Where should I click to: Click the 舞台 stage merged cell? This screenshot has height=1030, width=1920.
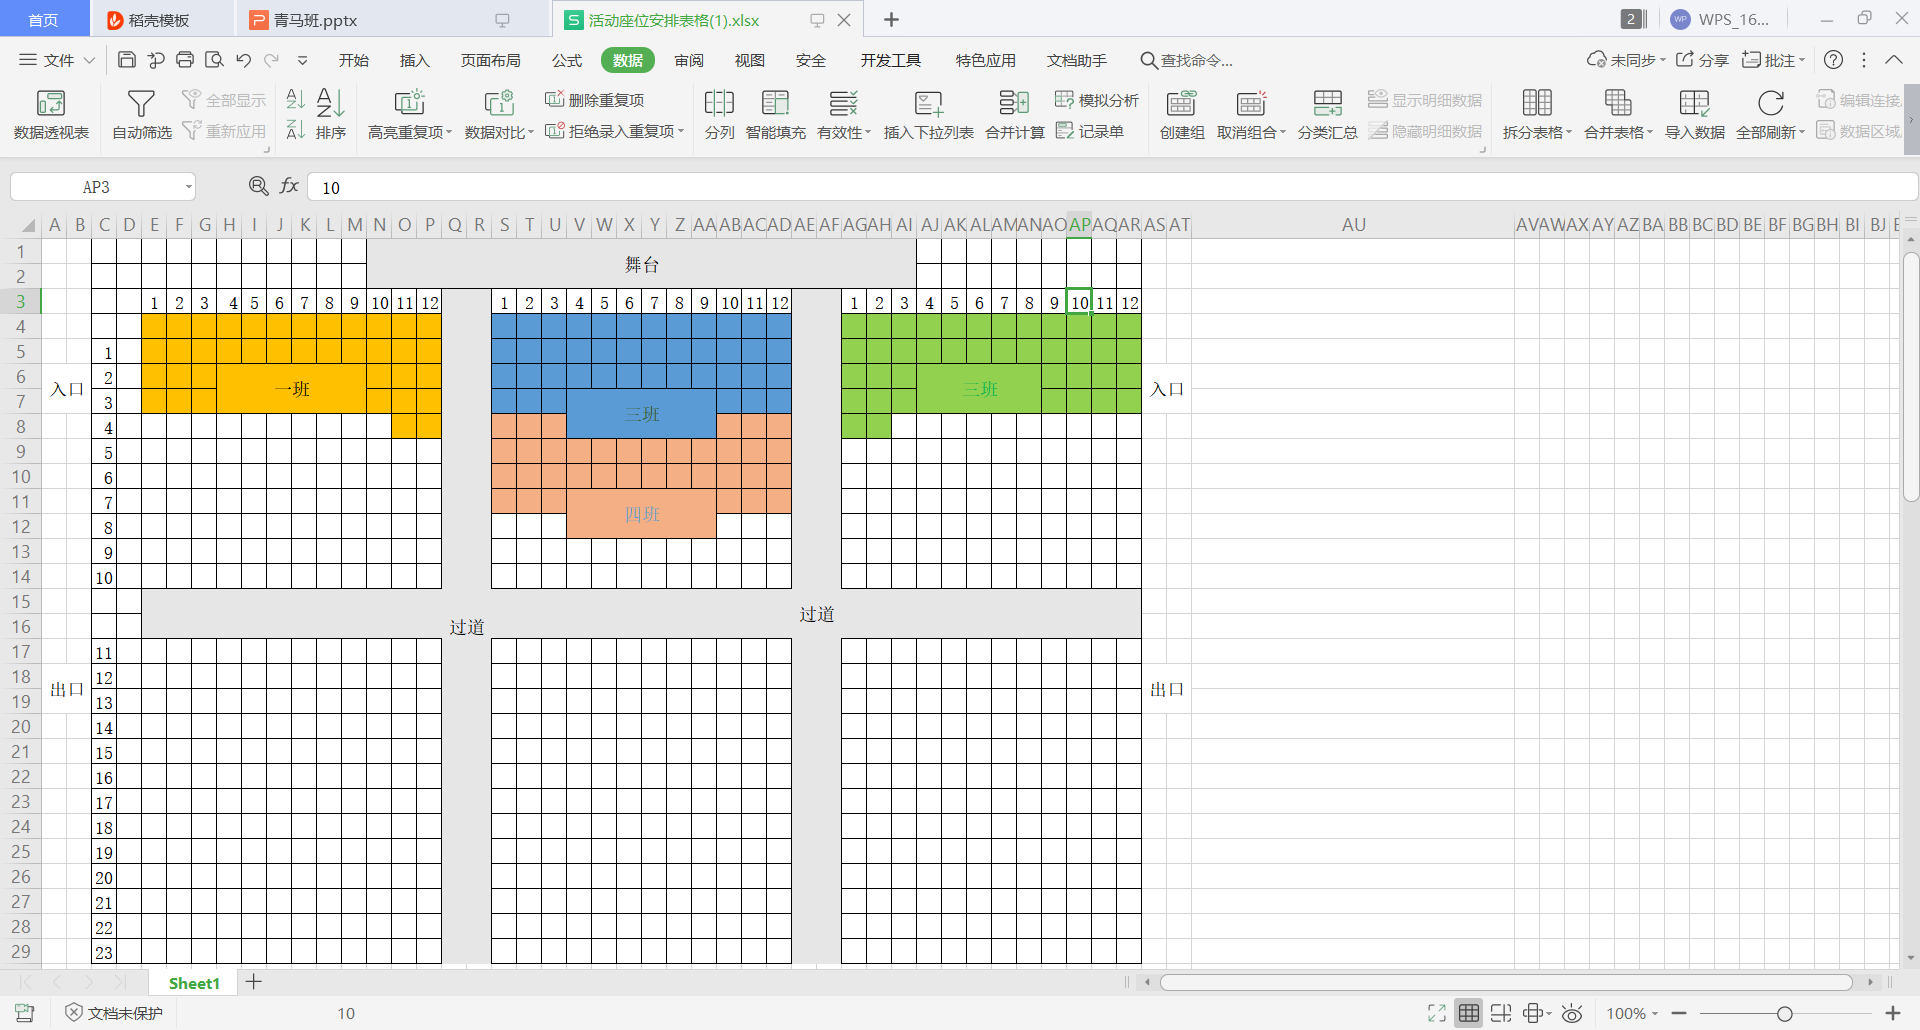coord(641,264)
